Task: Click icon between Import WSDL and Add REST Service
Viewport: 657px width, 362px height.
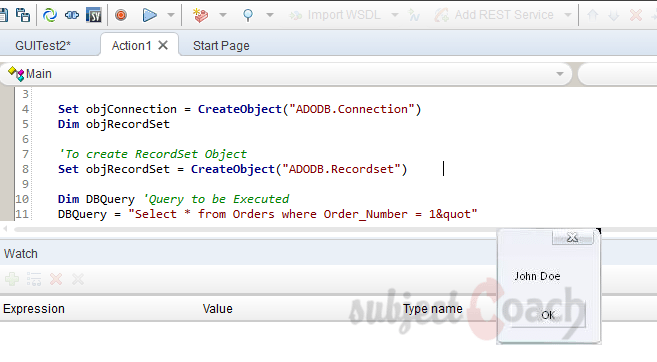Action: pos(414,16)
